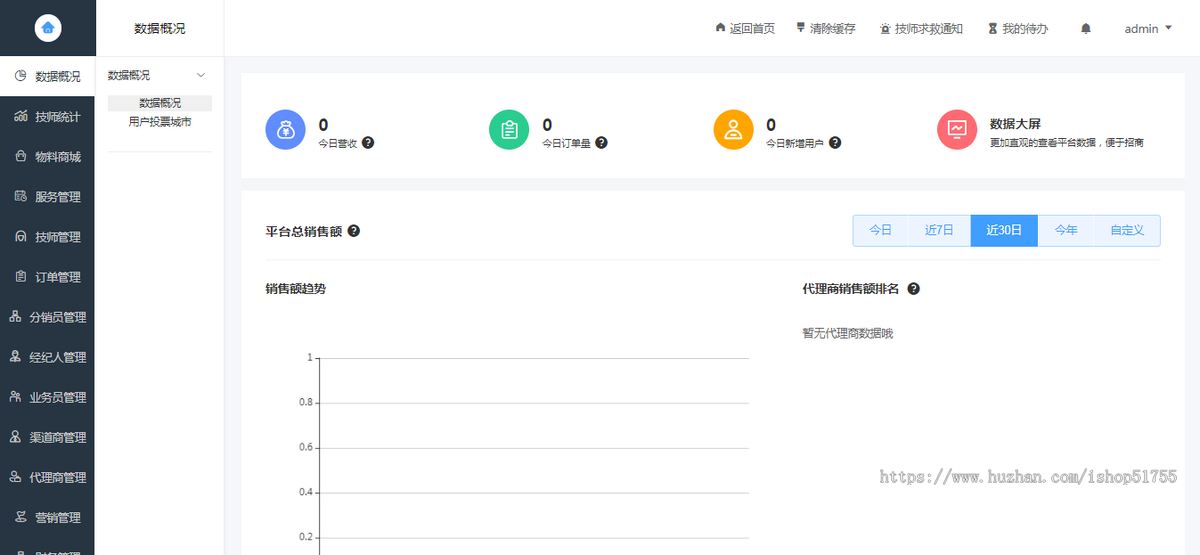This screenshot has width=1200, height=555.
Task: Click the 今日订单量 label text
Action: click(x=566, y=144)
